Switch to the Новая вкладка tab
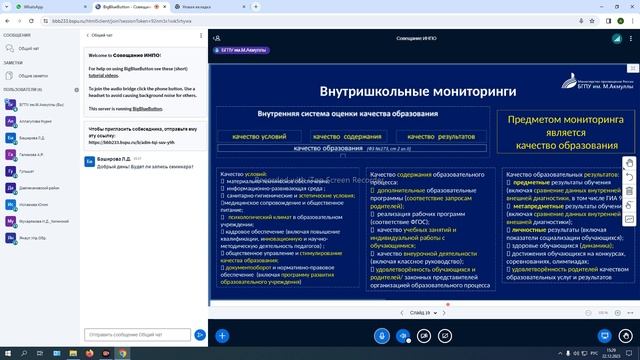Image resolution: width=640 pixels, height=360 pixels. point(210,7)
